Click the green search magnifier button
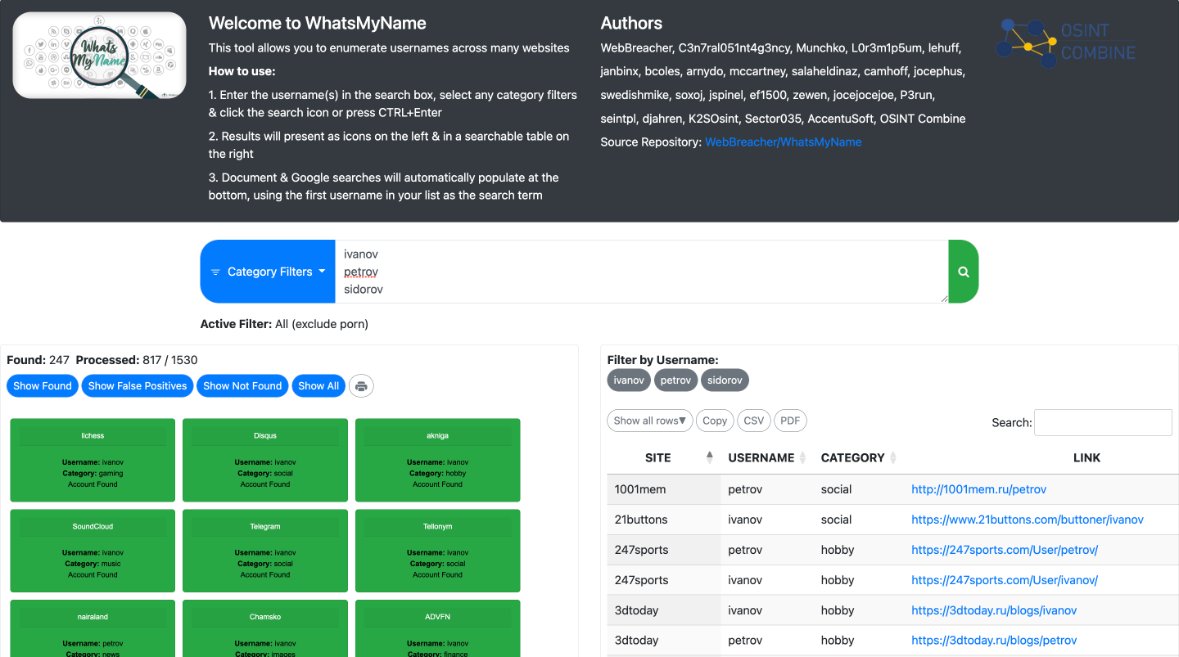The image size is (1179, 657). click(963, 271)
